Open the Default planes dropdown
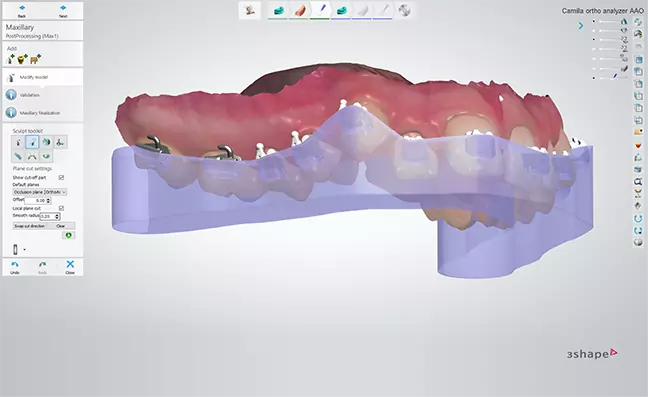 pos(40,192)
